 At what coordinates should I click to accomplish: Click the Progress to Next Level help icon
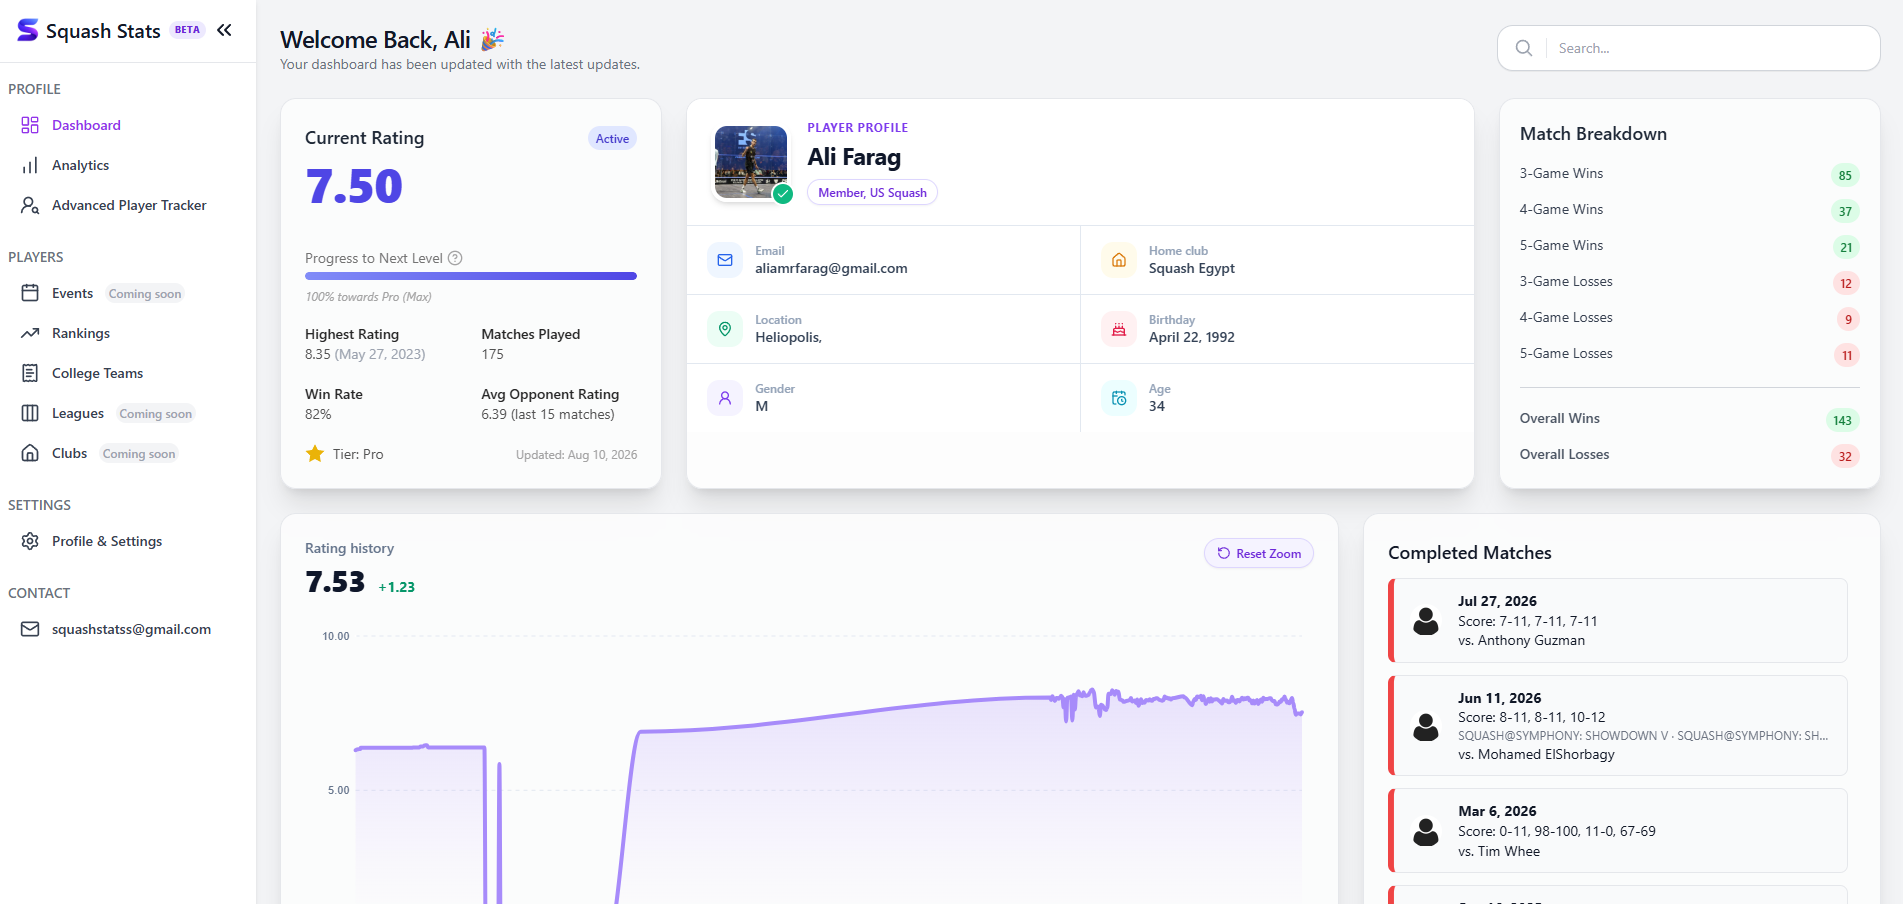[x=455, y=258]
